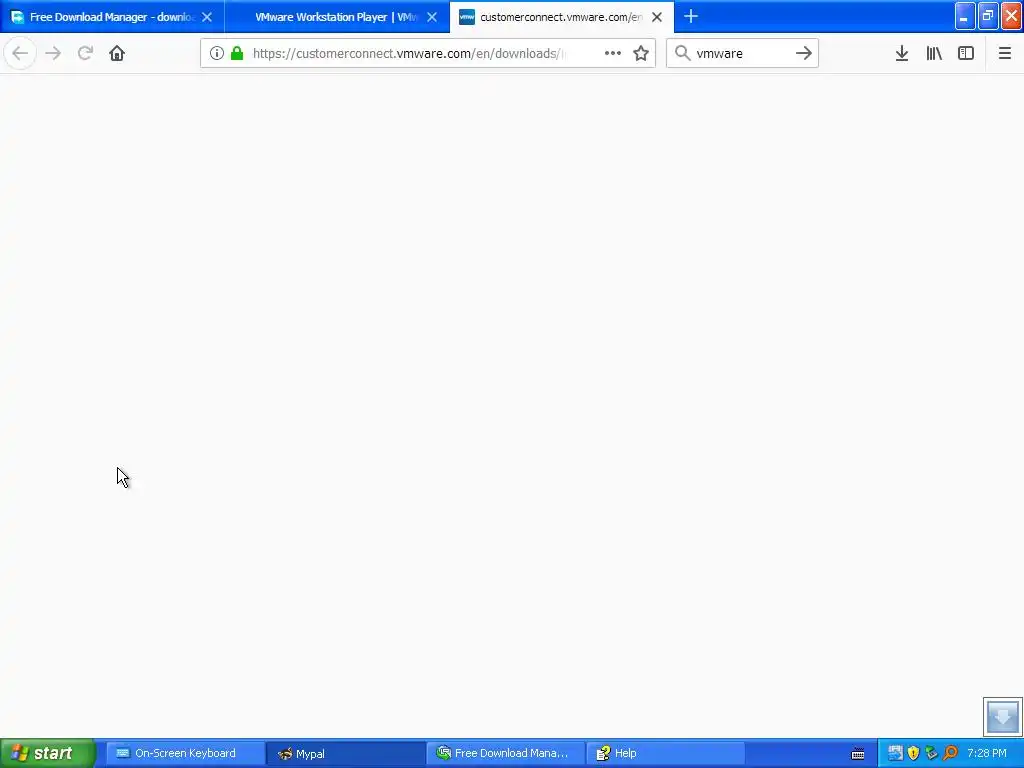The width and height of the screenshot is (1024, 768).
Task: Switch to Help taskbar item
Action: [x=665, y=753]
